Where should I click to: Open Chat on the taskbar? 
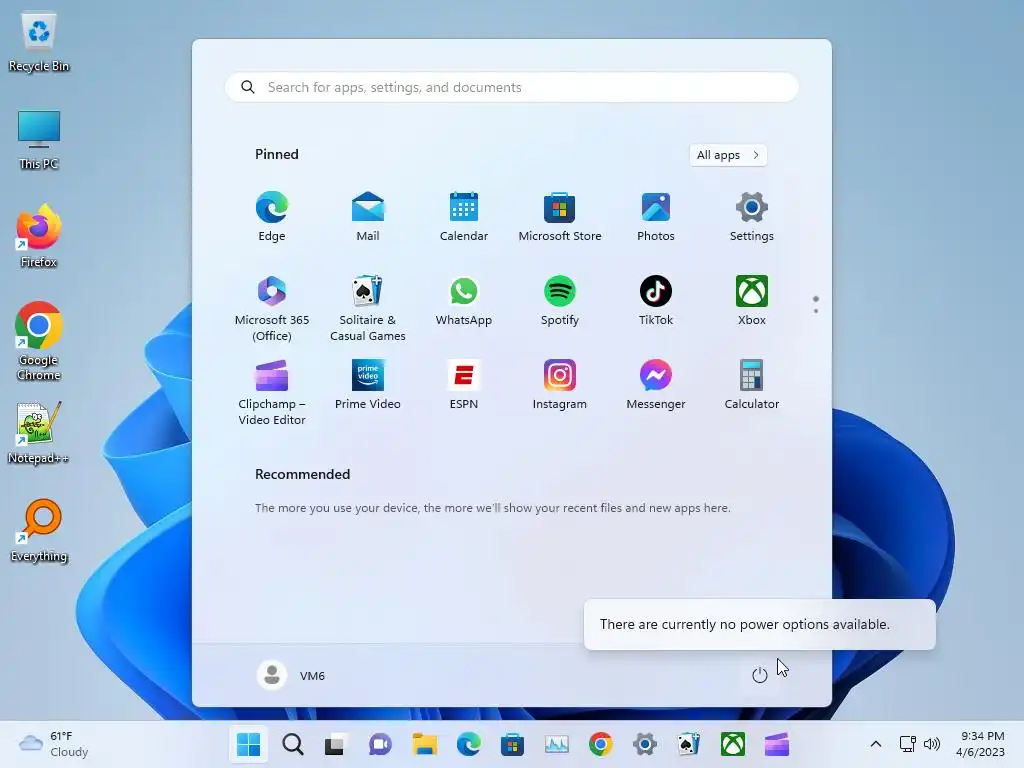coord(380,744)
